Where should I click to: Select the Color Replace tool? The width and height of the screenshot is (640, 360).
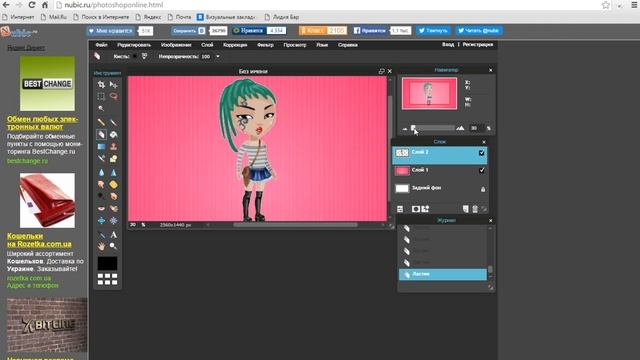(x=101, y=158)
